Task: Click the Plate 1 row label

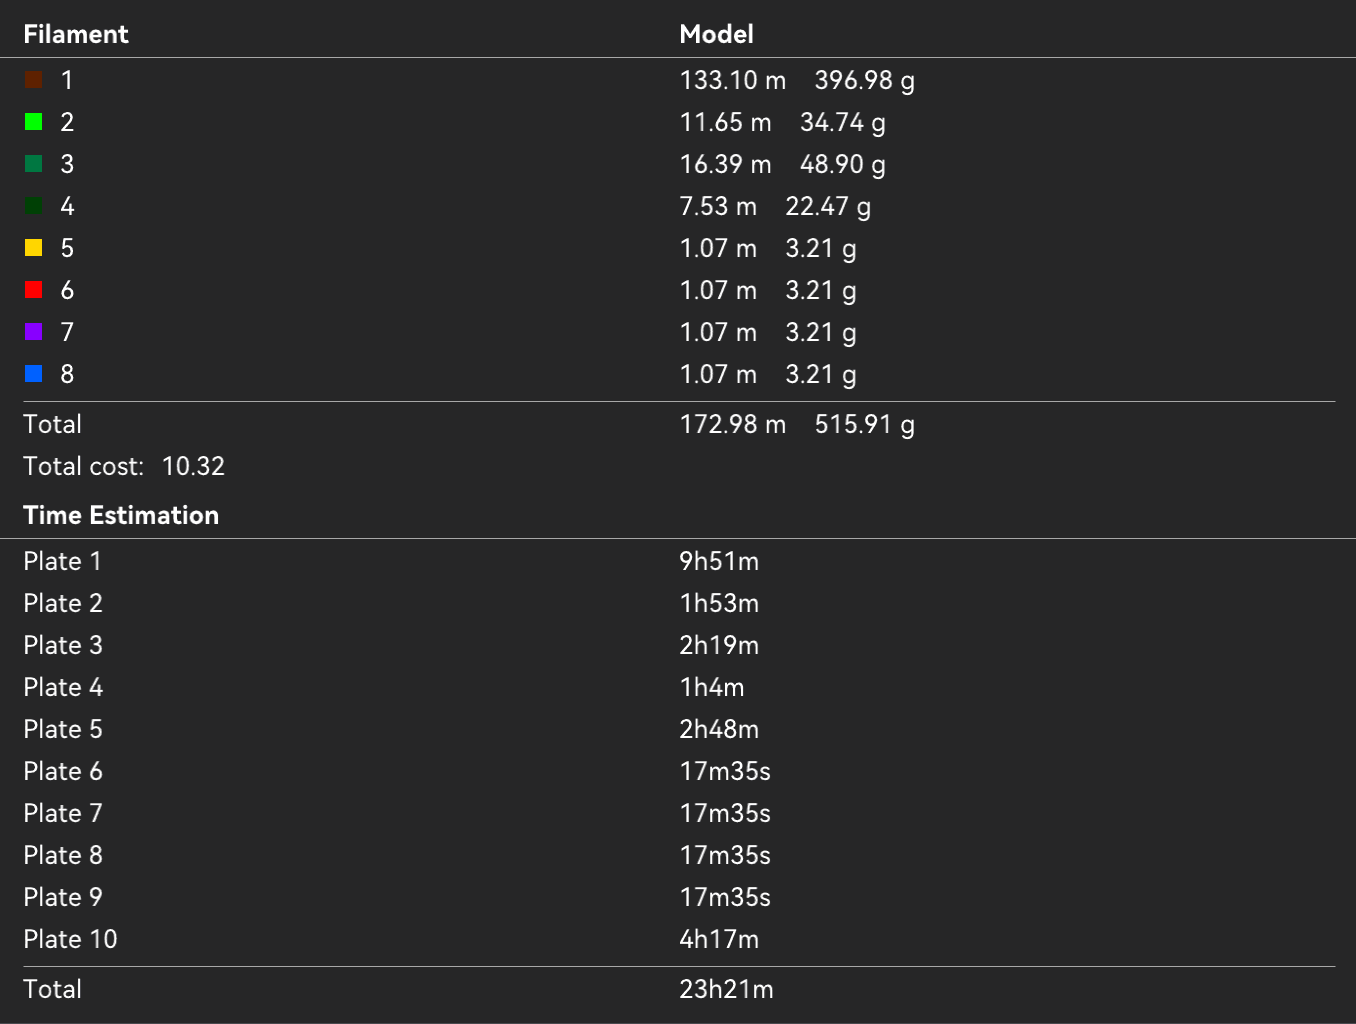Action: (62, 561)
